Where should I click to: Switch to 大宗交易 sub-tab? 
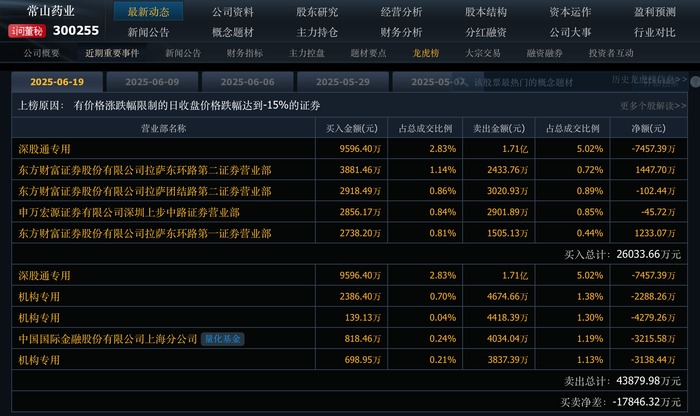483,53
